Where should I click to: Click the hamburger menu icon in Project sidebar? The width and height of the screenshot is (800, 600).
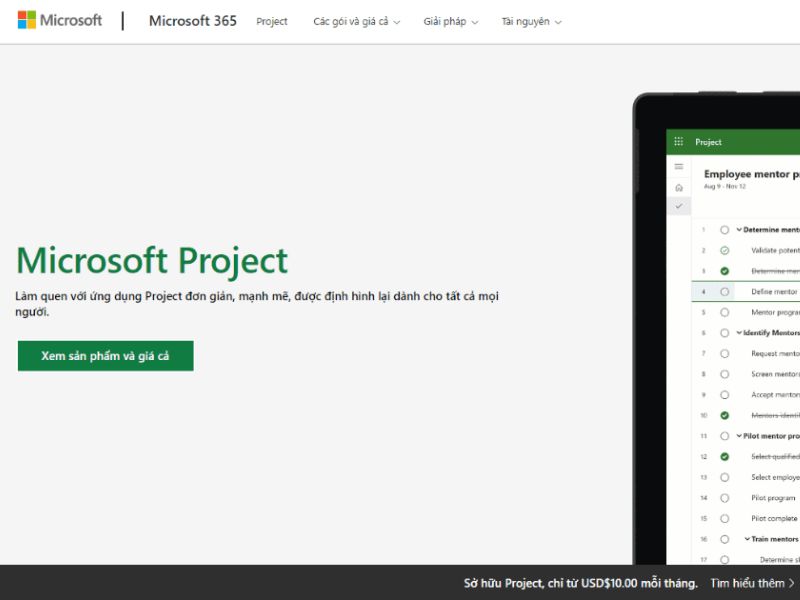679,166
